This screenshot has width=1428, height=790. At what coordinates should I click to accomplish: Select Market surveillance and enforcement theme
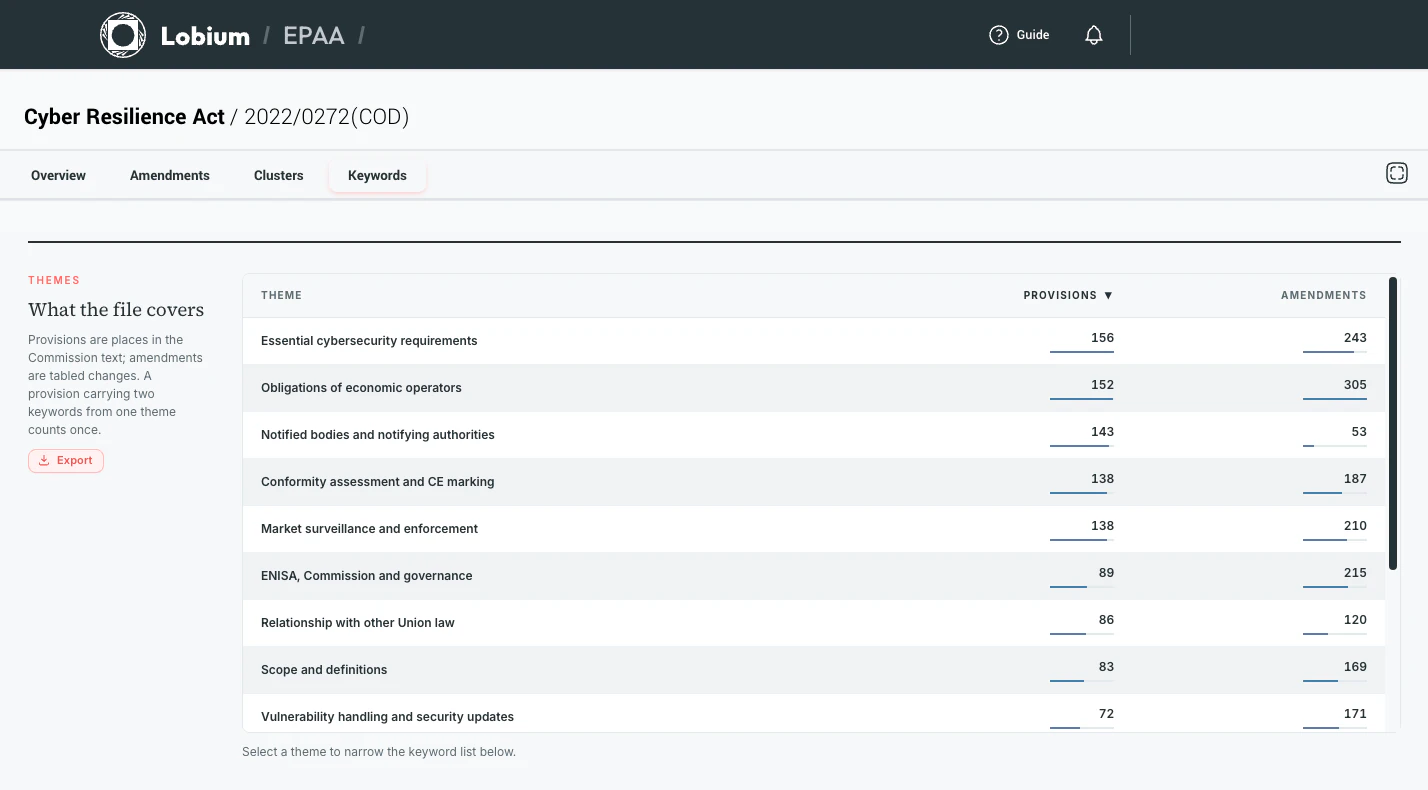click(x=814, y=529)
